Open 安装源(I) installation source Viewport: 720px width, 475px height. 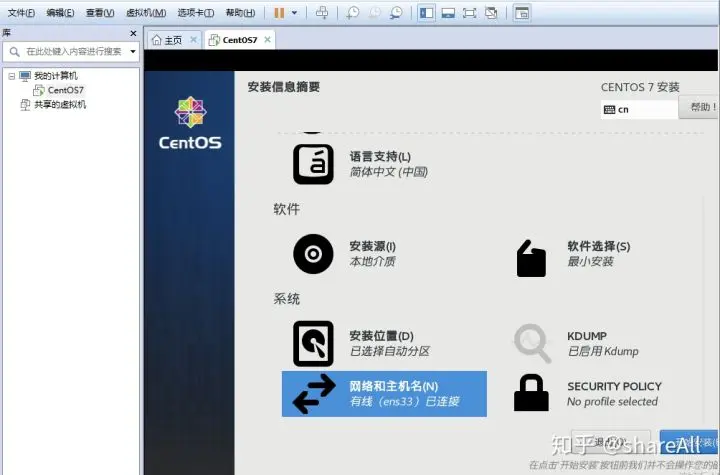point(344,254)
